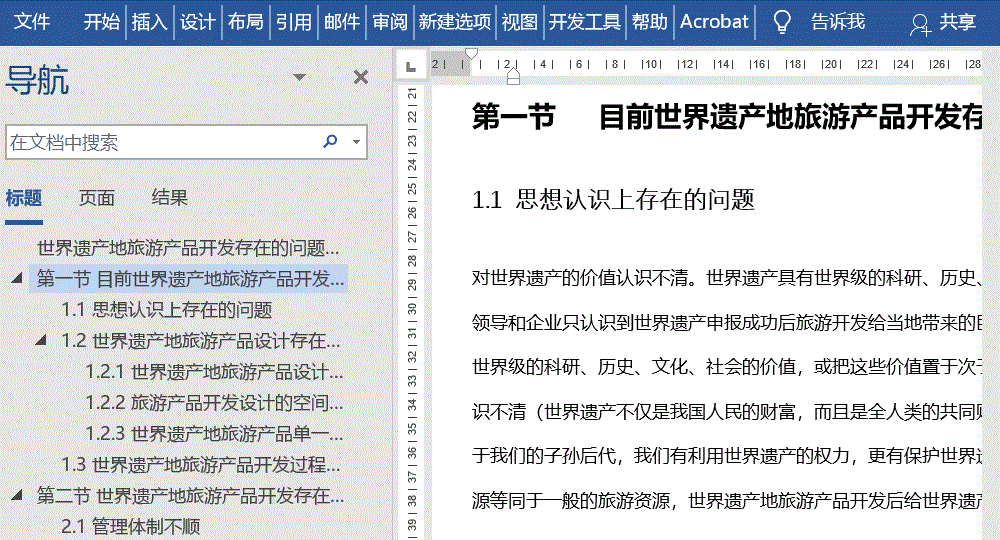This screenshot has height=540, width=1000.
Task: Click the magnifier search icon
Action: 330,141
